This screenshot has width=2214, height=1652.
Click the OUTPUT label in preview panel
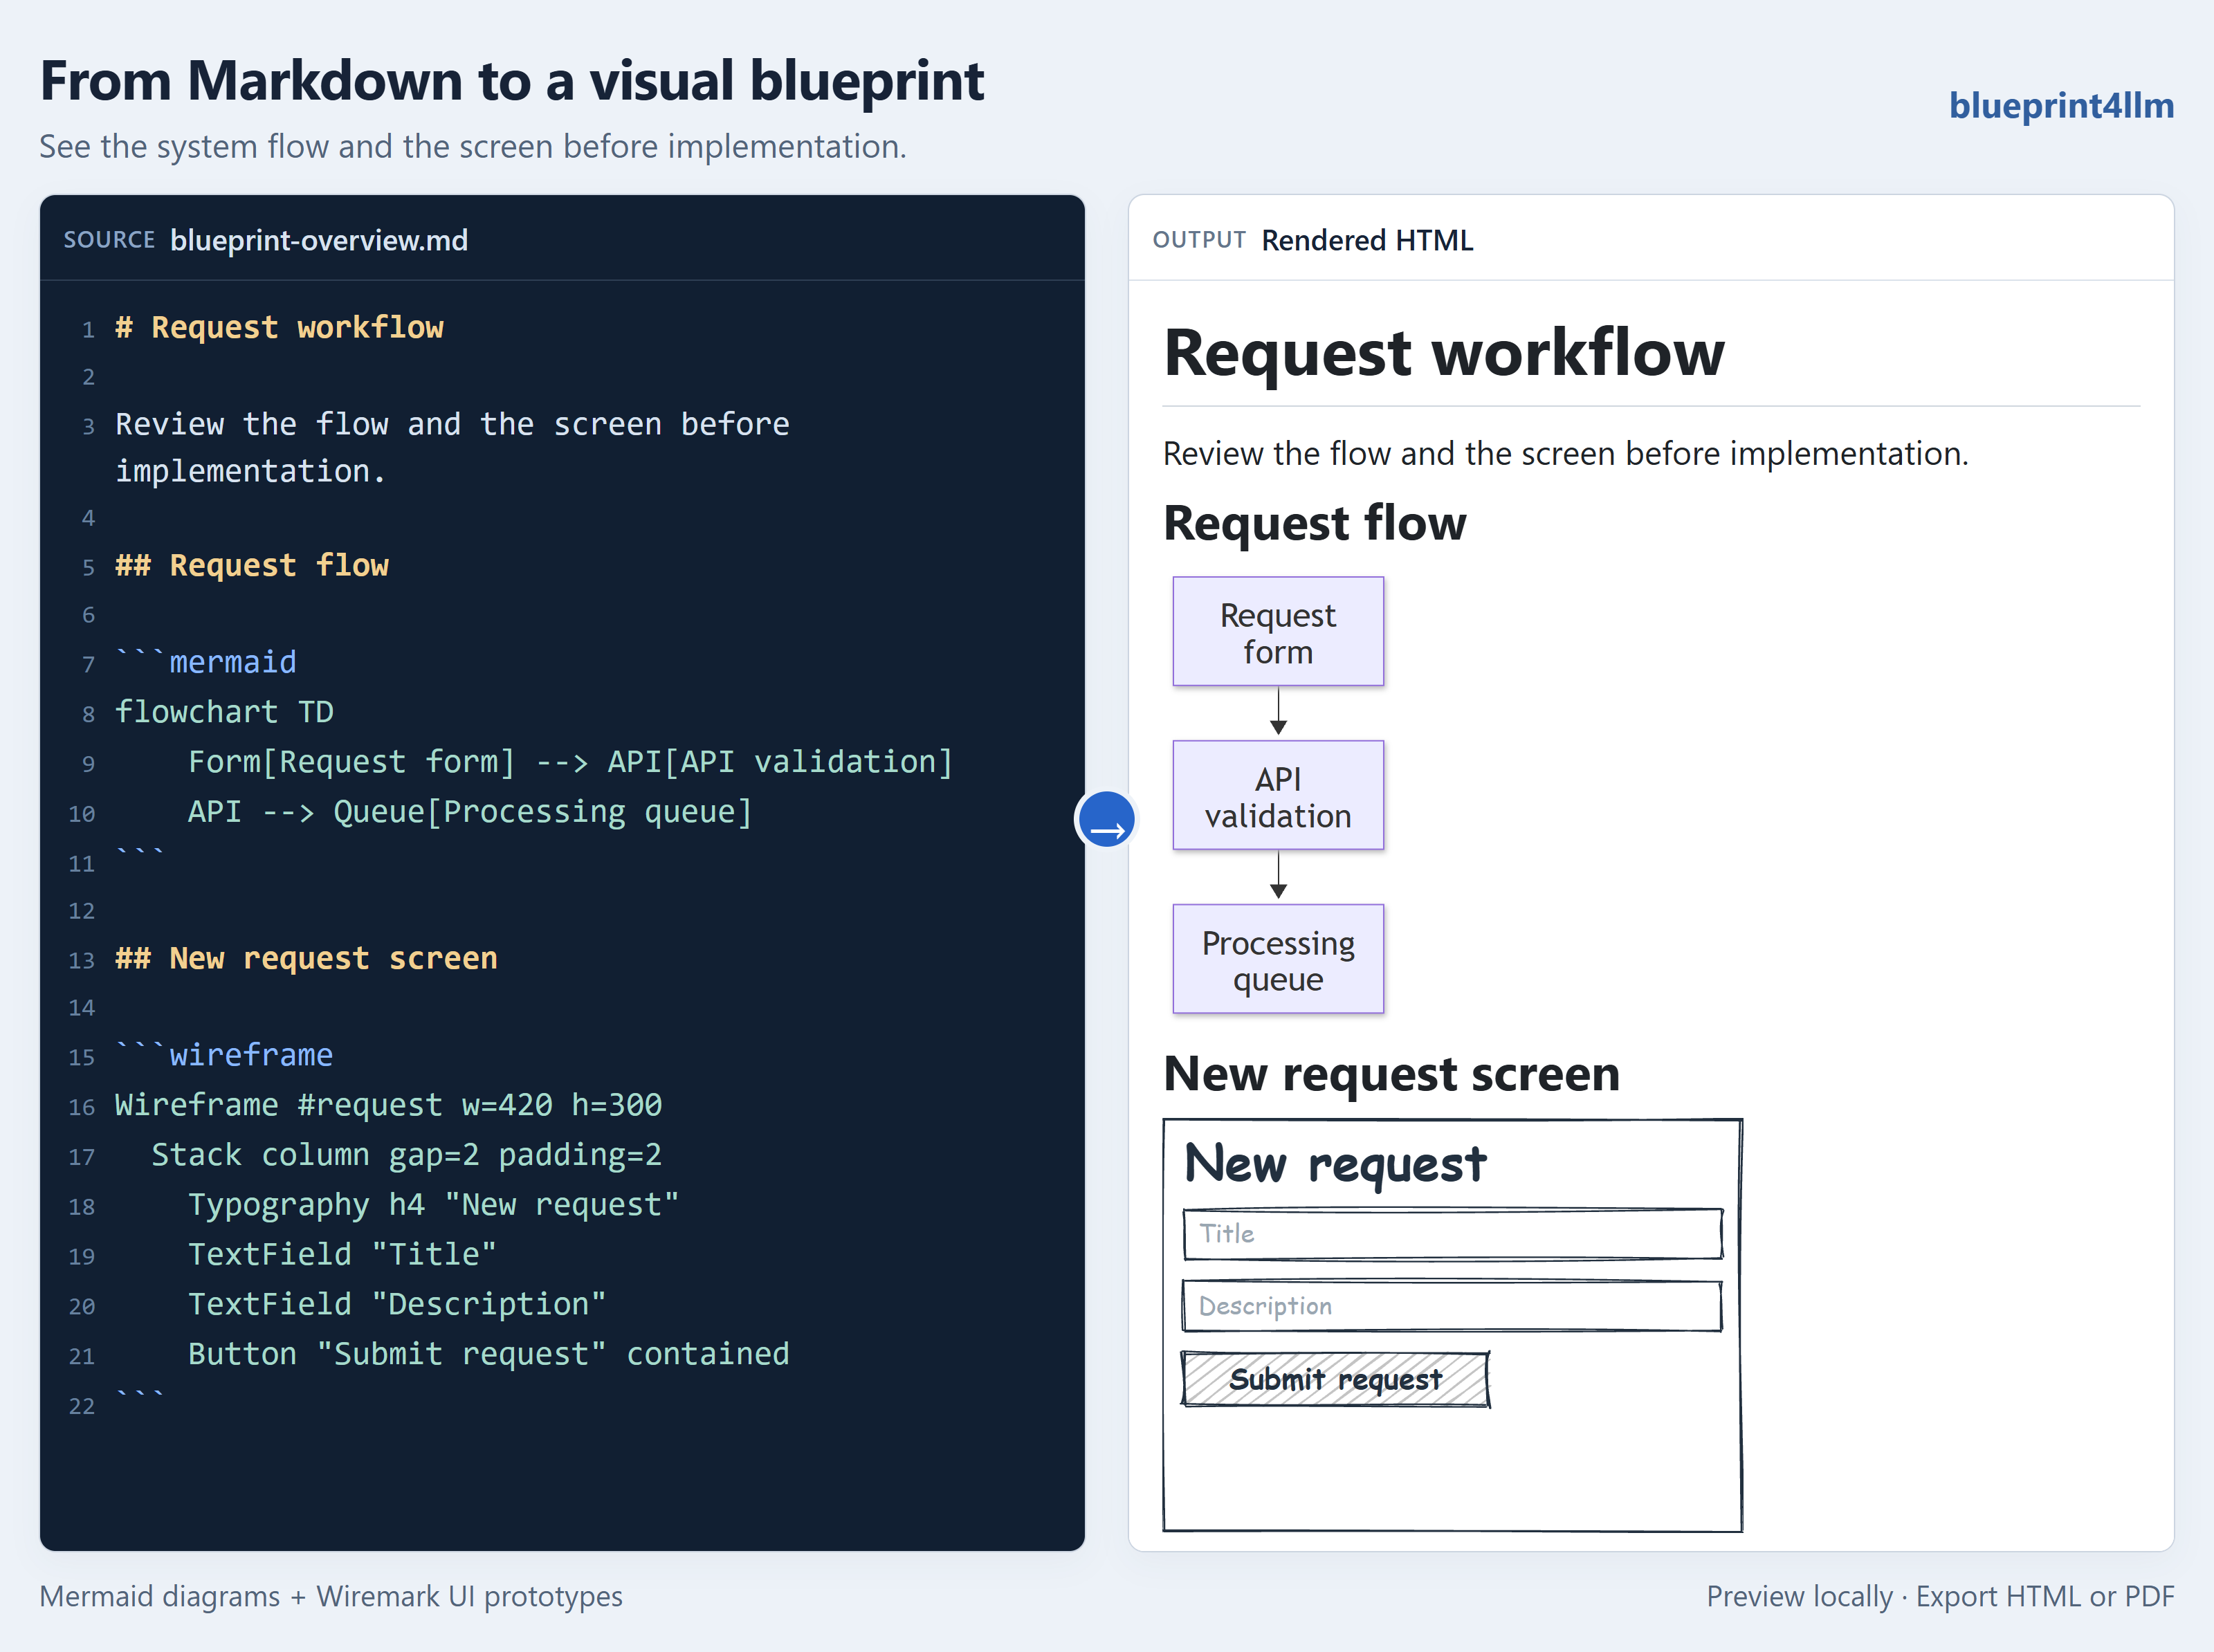[1199, 240]
